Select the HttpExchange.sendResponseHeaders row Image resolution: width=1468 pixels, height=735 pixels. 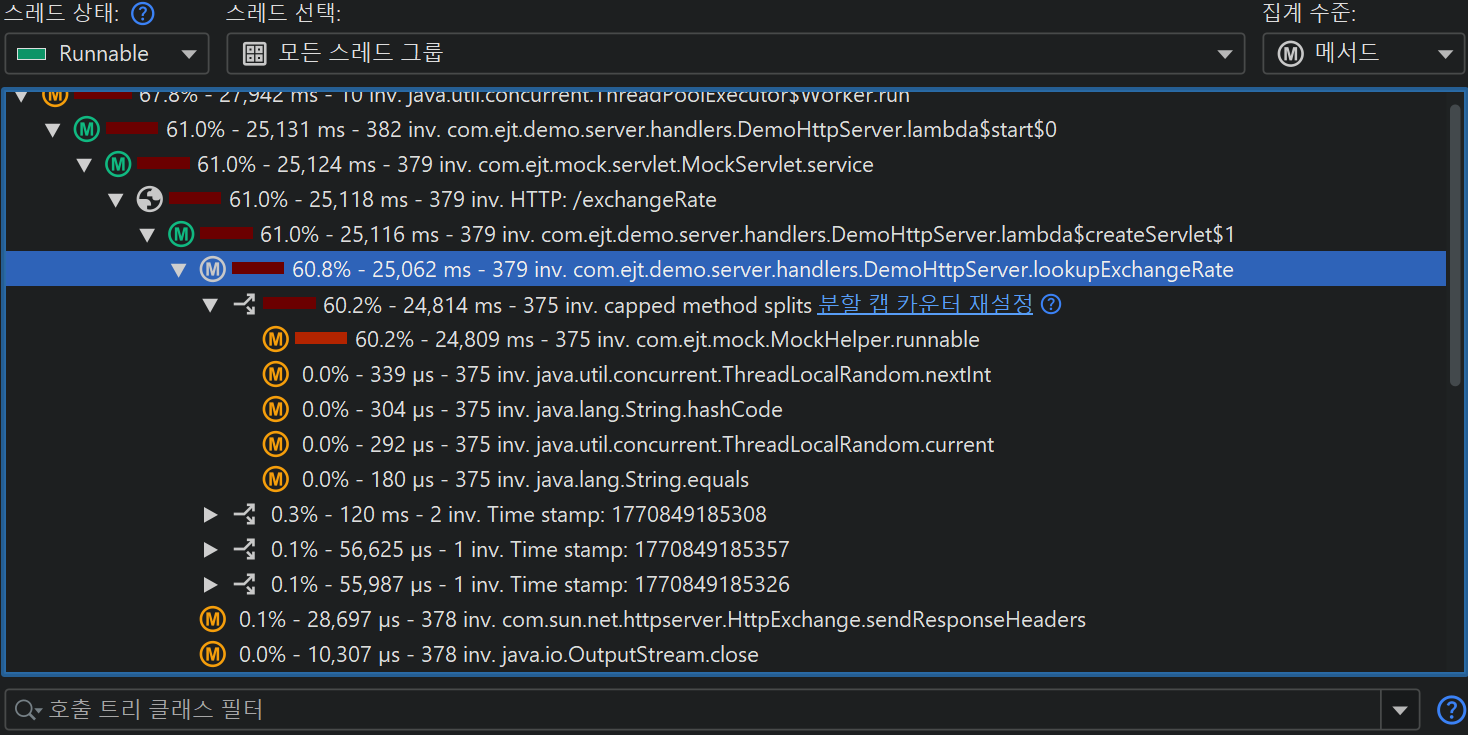[662, 620]
